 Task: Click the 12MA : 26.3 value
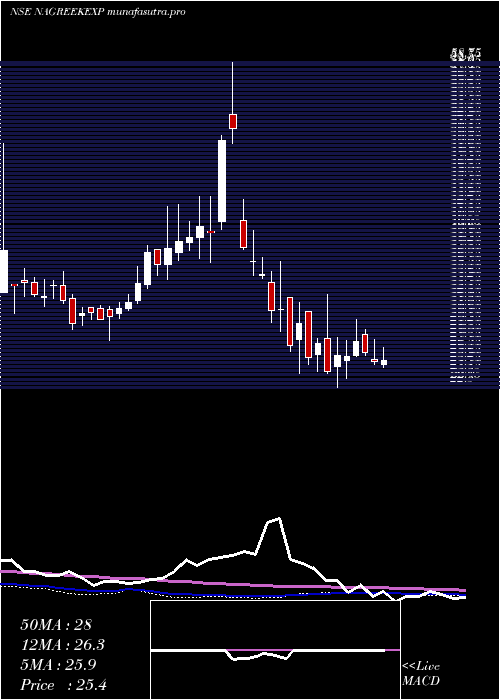click(x=63, y=645)
